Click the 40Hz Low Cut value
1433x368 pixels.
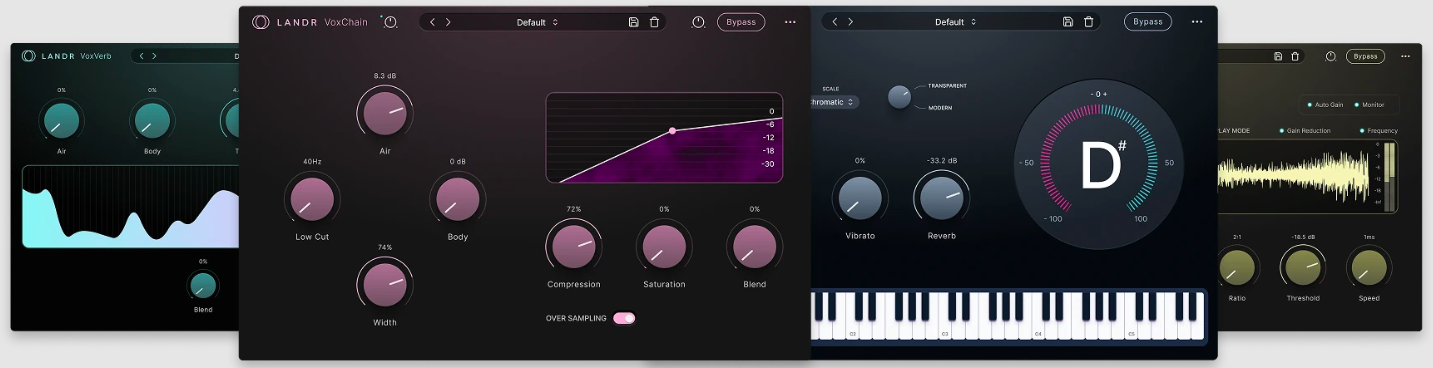[312, 162]
